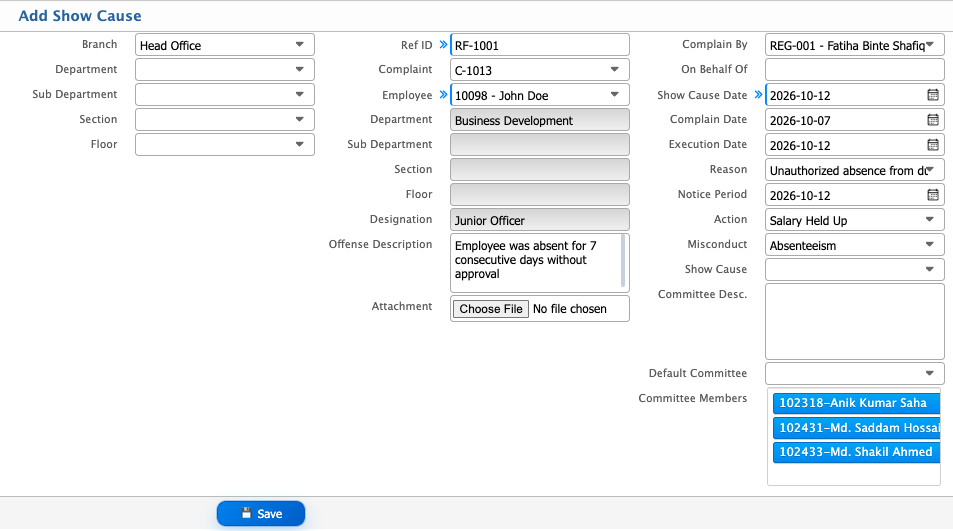Click the 'Committee Members' label
The height and width of the screenshot is (531, 953).
tap(692, 398)
